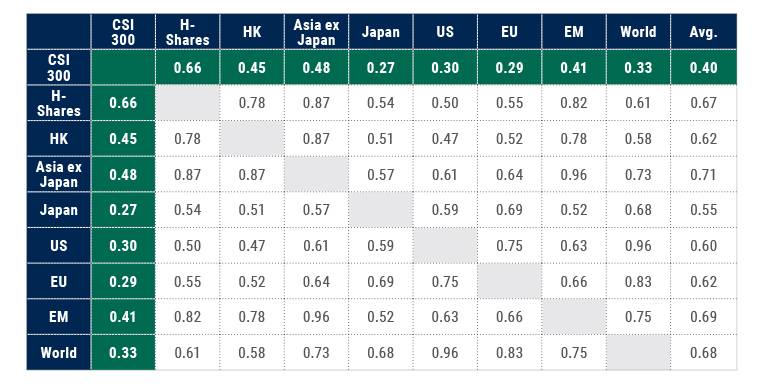
Task: Select US row's World value 0.96
Action: click(638, 246)
